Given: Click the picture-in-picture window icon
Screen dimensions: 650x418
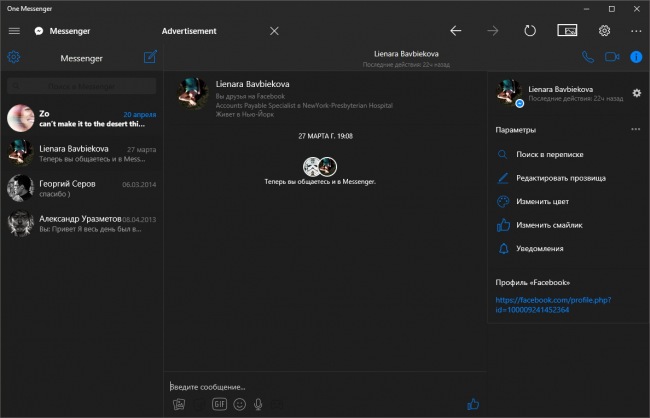Looking at the screenshot, I should tap(567, 30).
